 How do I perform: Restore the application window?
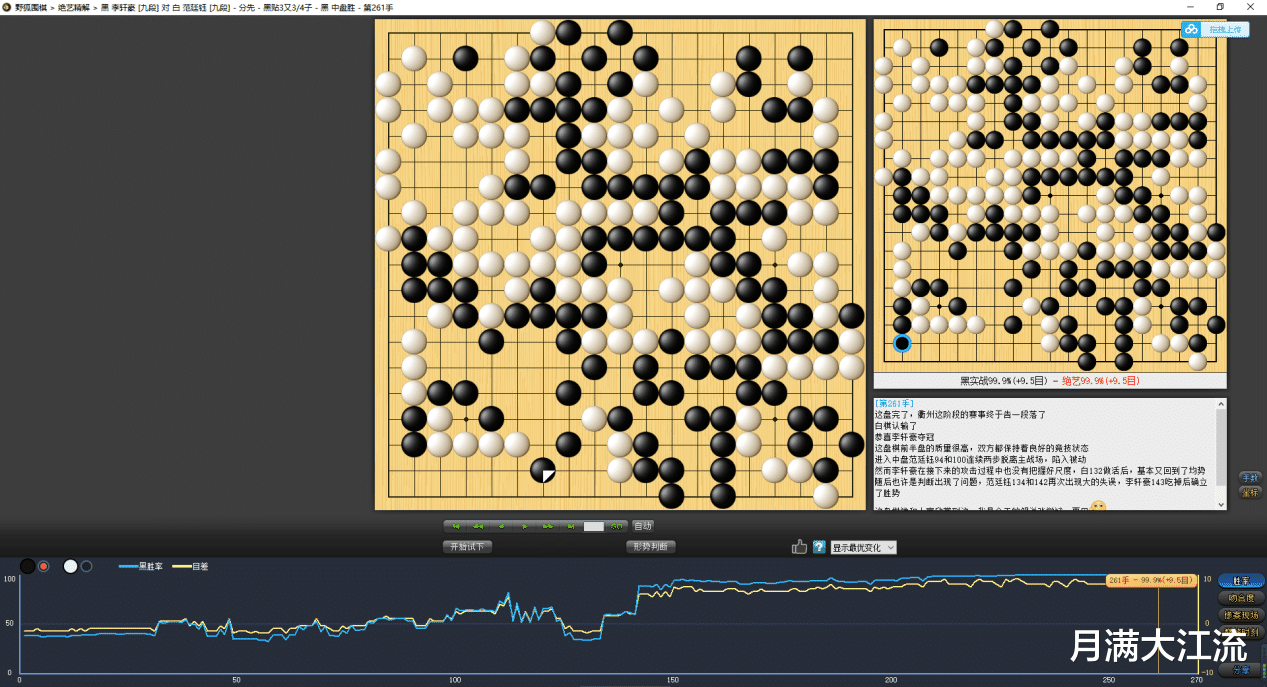[x=1220, y=7]
